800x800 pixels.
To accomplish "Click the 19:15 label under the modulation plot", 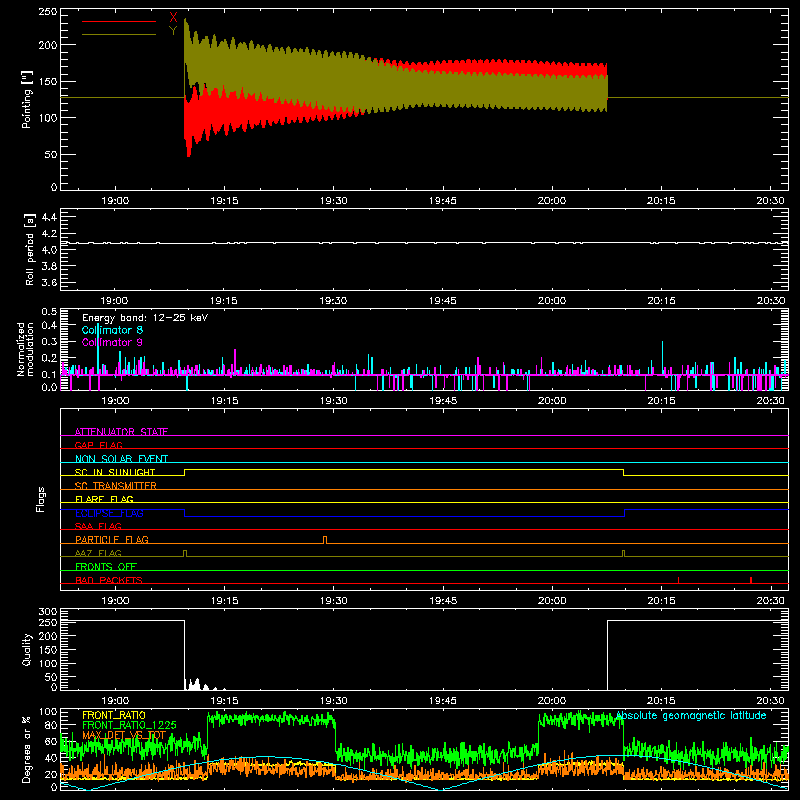I will coord(224,401).
